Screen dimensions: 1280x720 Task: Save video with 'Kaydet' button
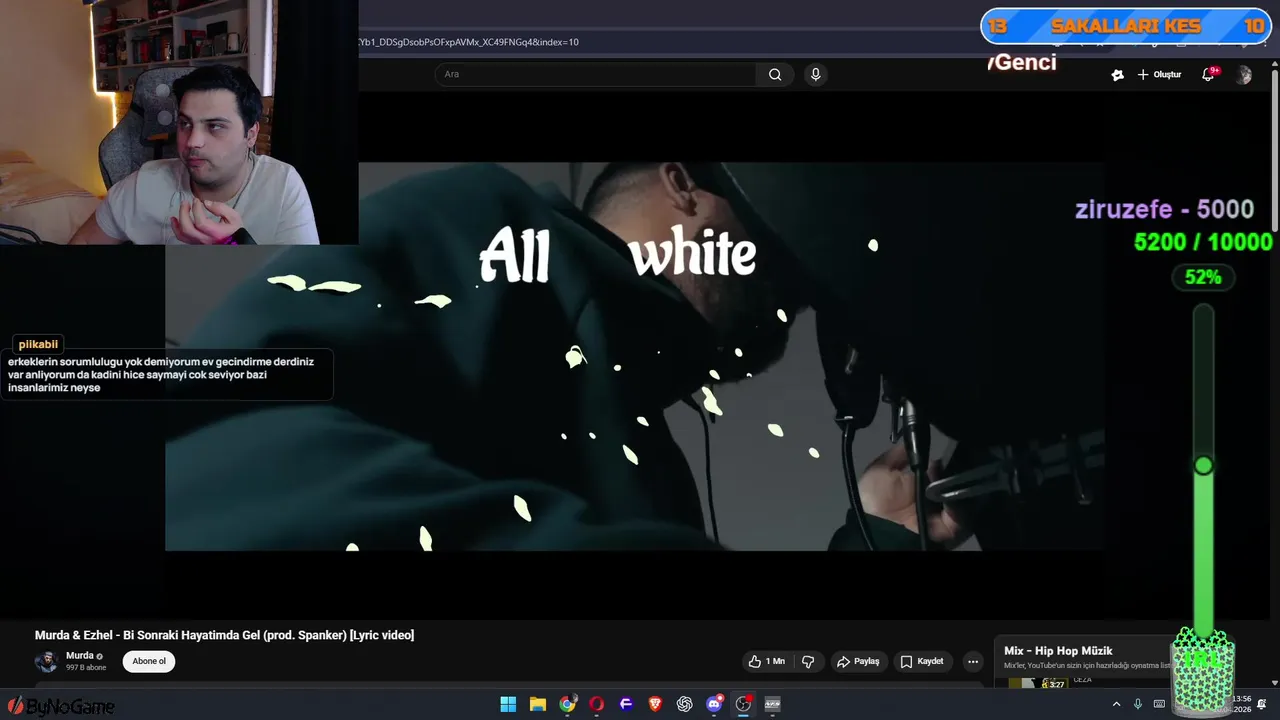(x=922, y=661)
